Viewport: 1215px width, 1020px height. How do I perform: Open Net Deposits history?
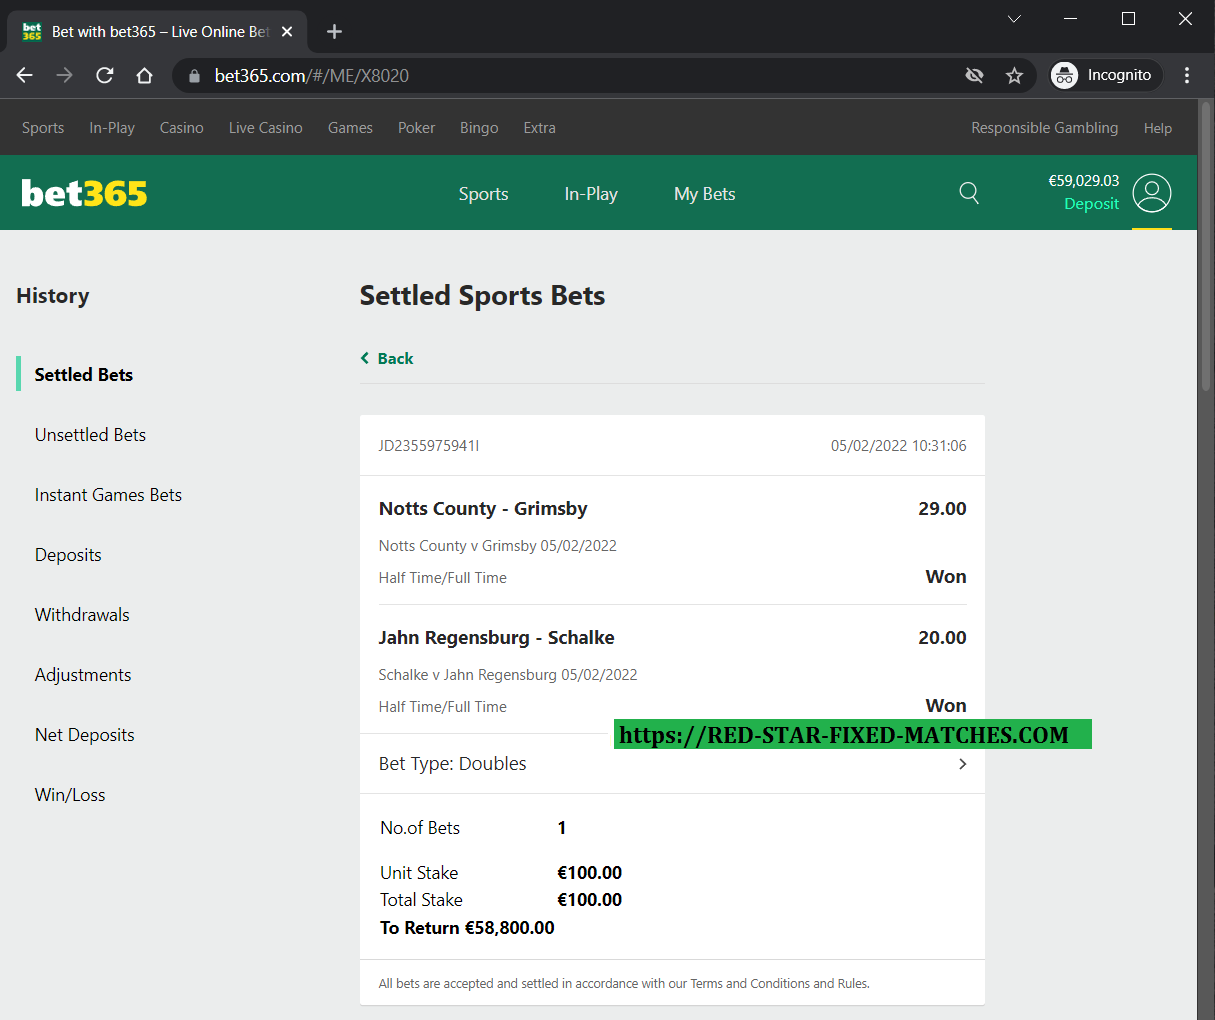point(85,735)
